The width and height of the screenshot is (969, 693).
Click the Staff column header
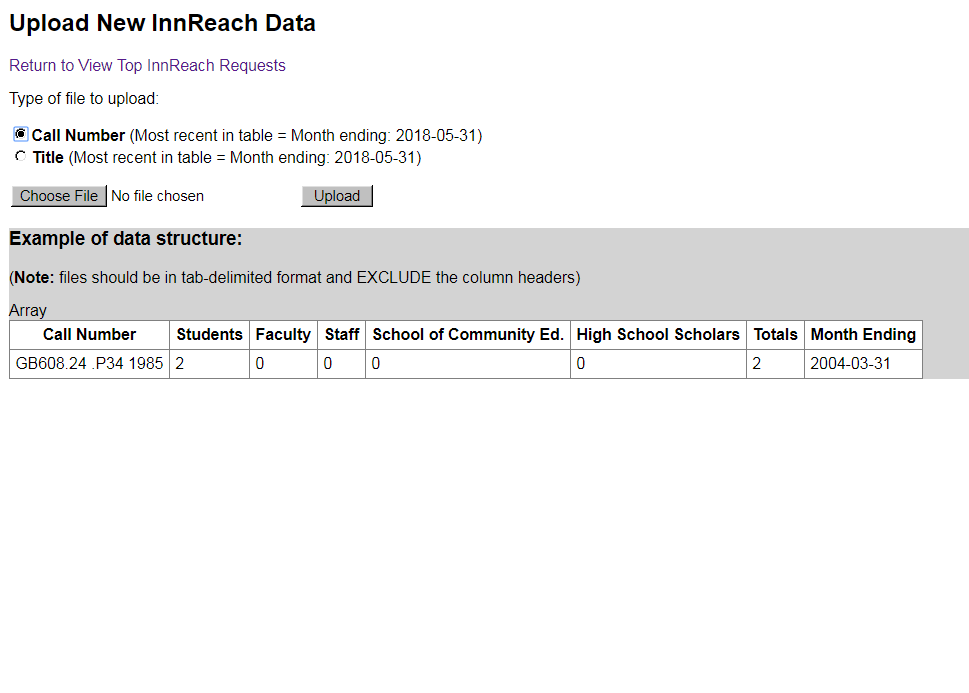342,335
